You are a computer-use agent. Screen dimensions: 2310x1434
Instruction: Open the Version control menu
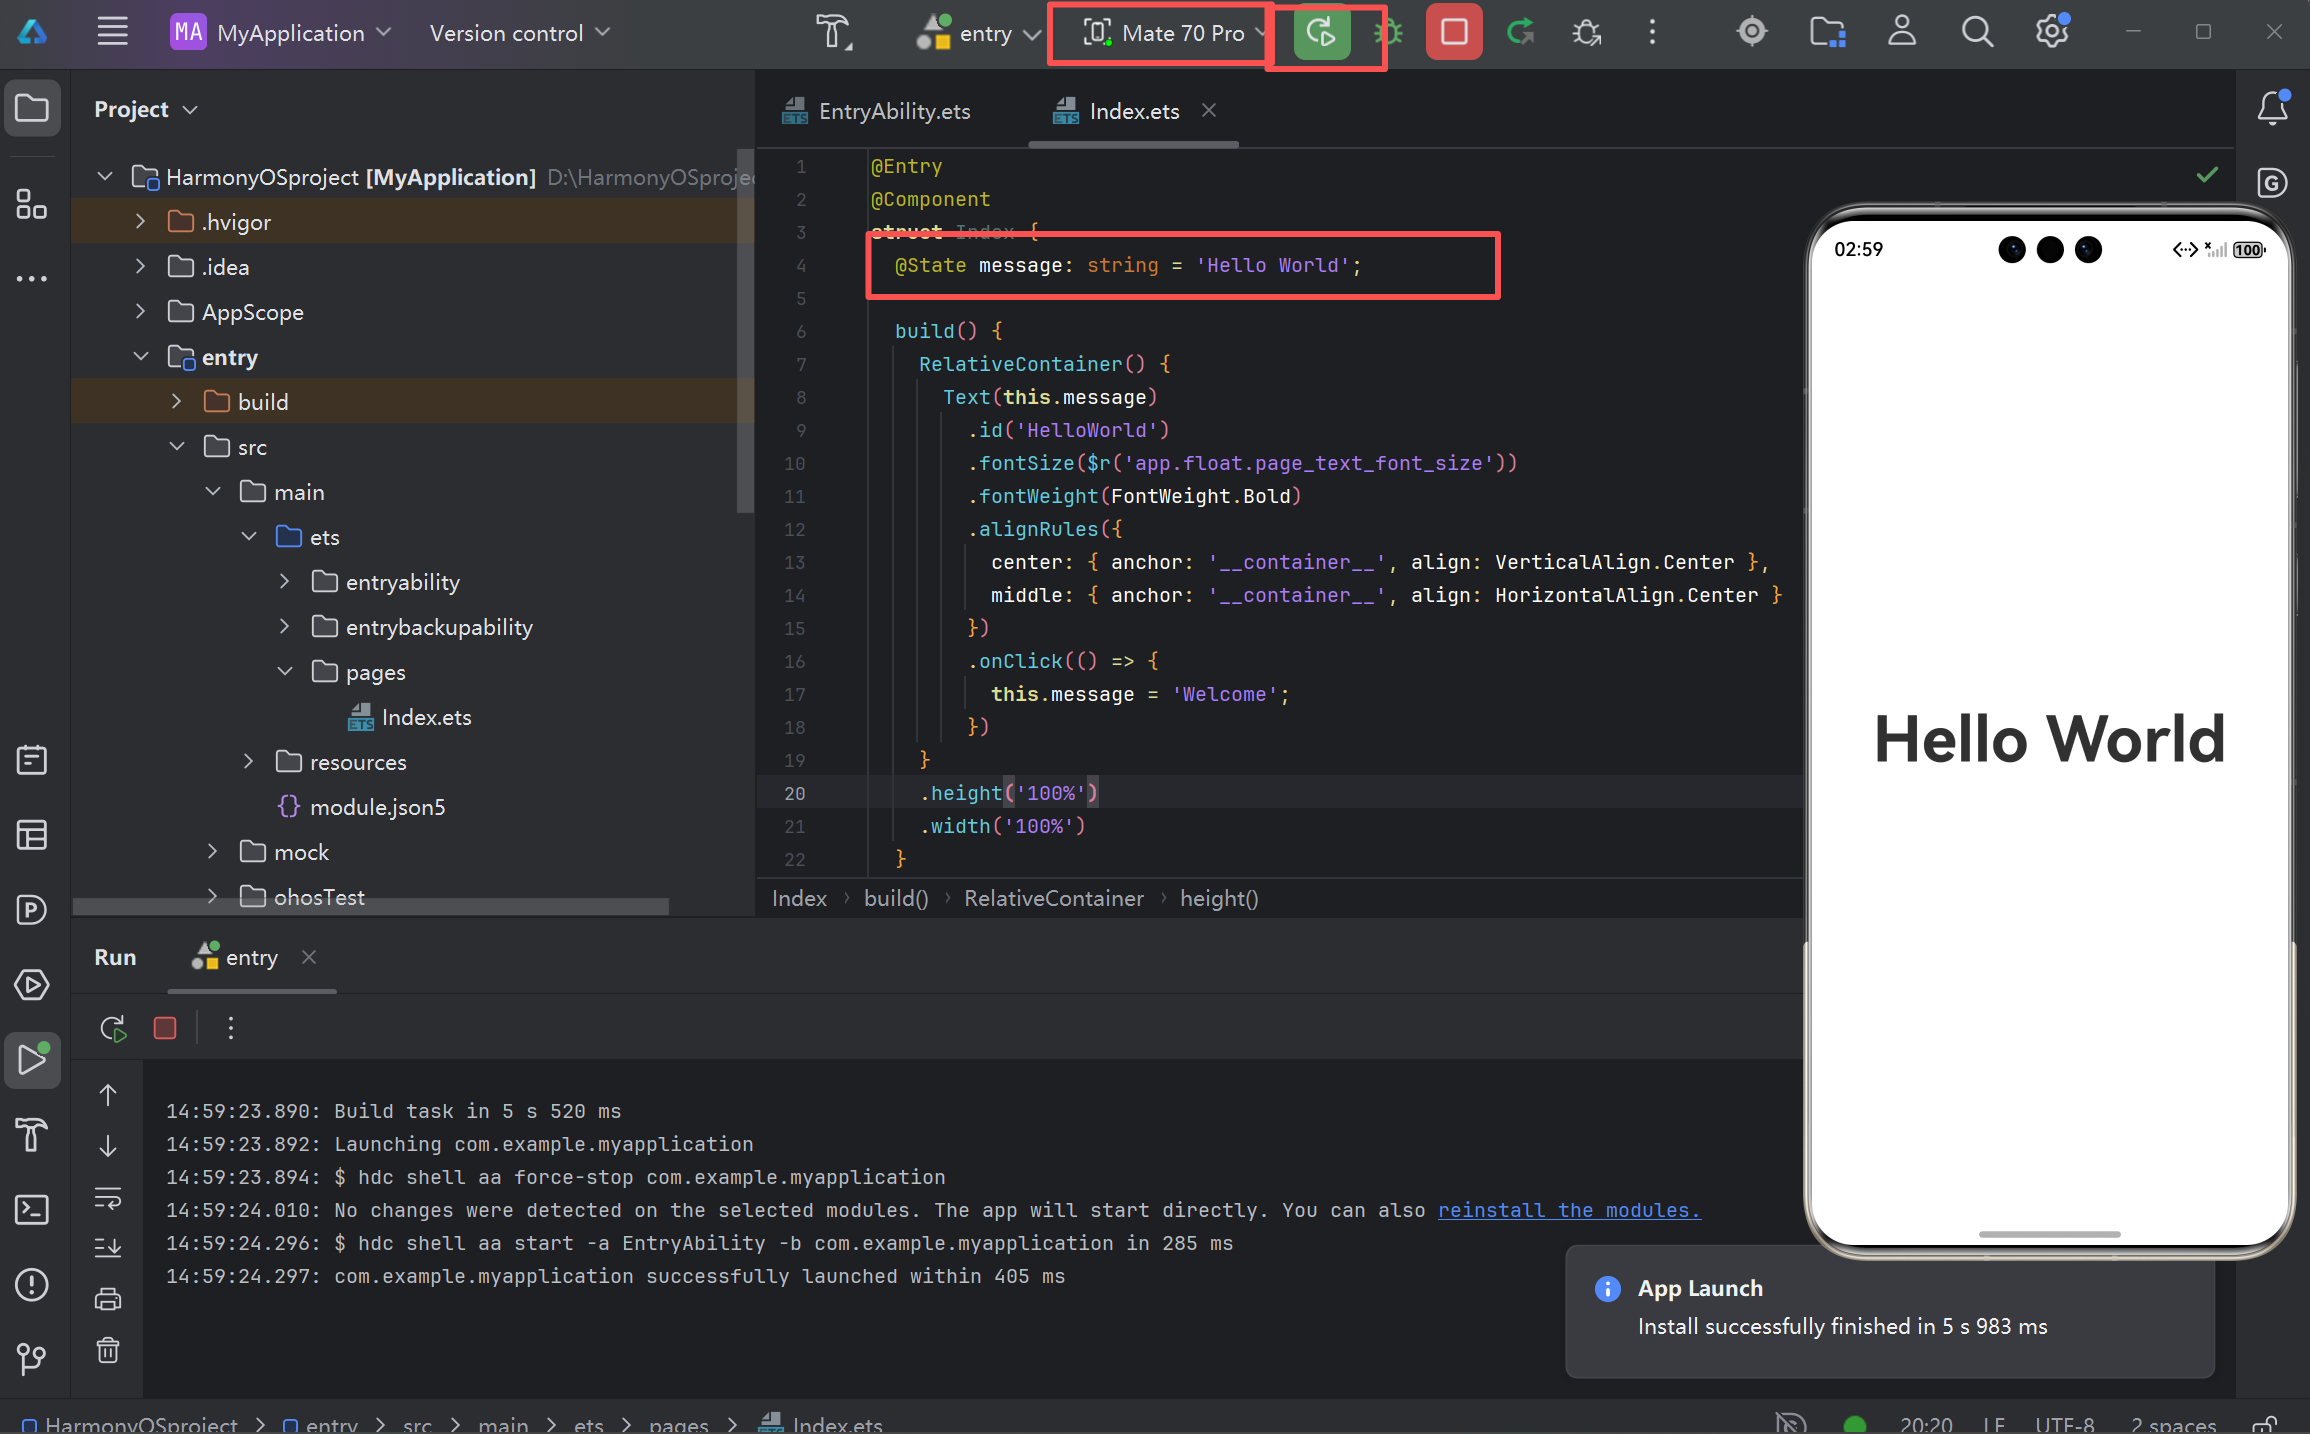(519, 33)
